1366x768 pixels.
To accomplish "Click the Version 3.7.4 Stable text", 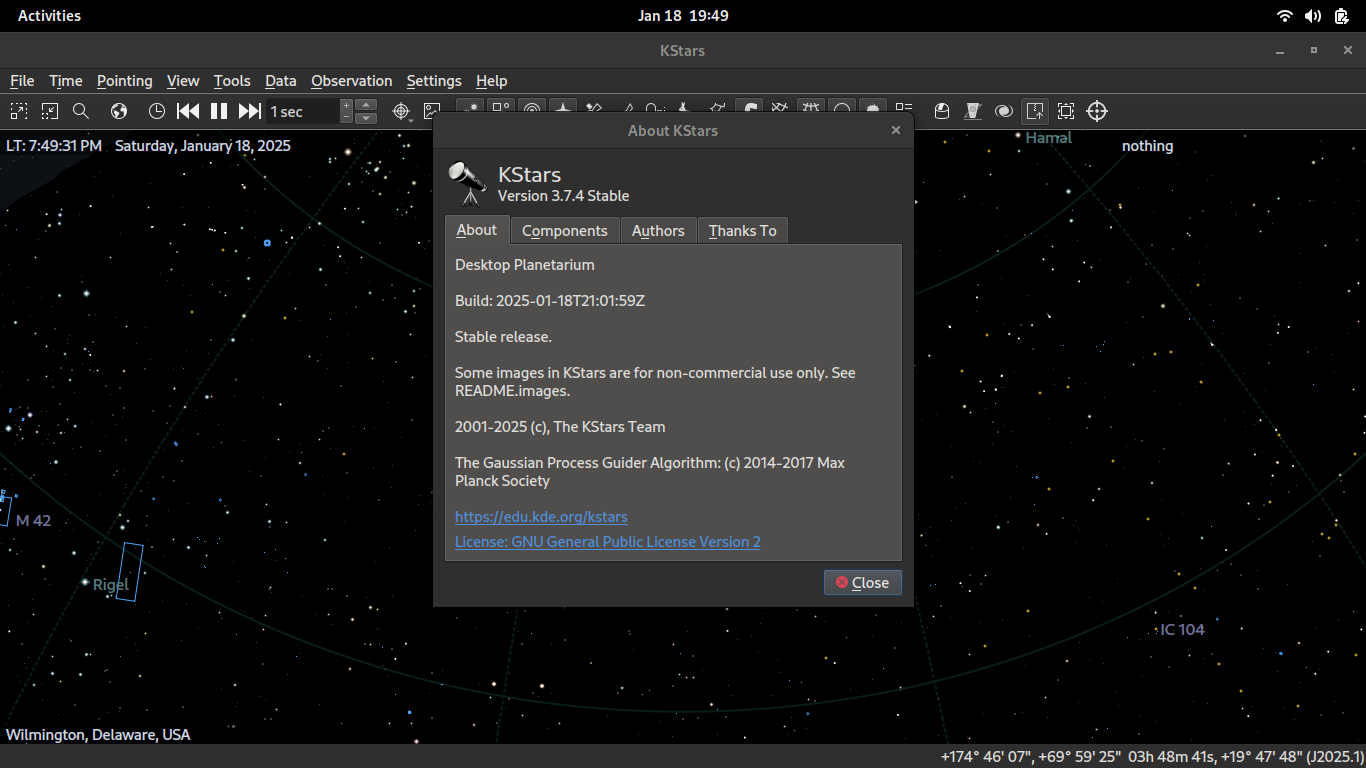I will 564,196.
